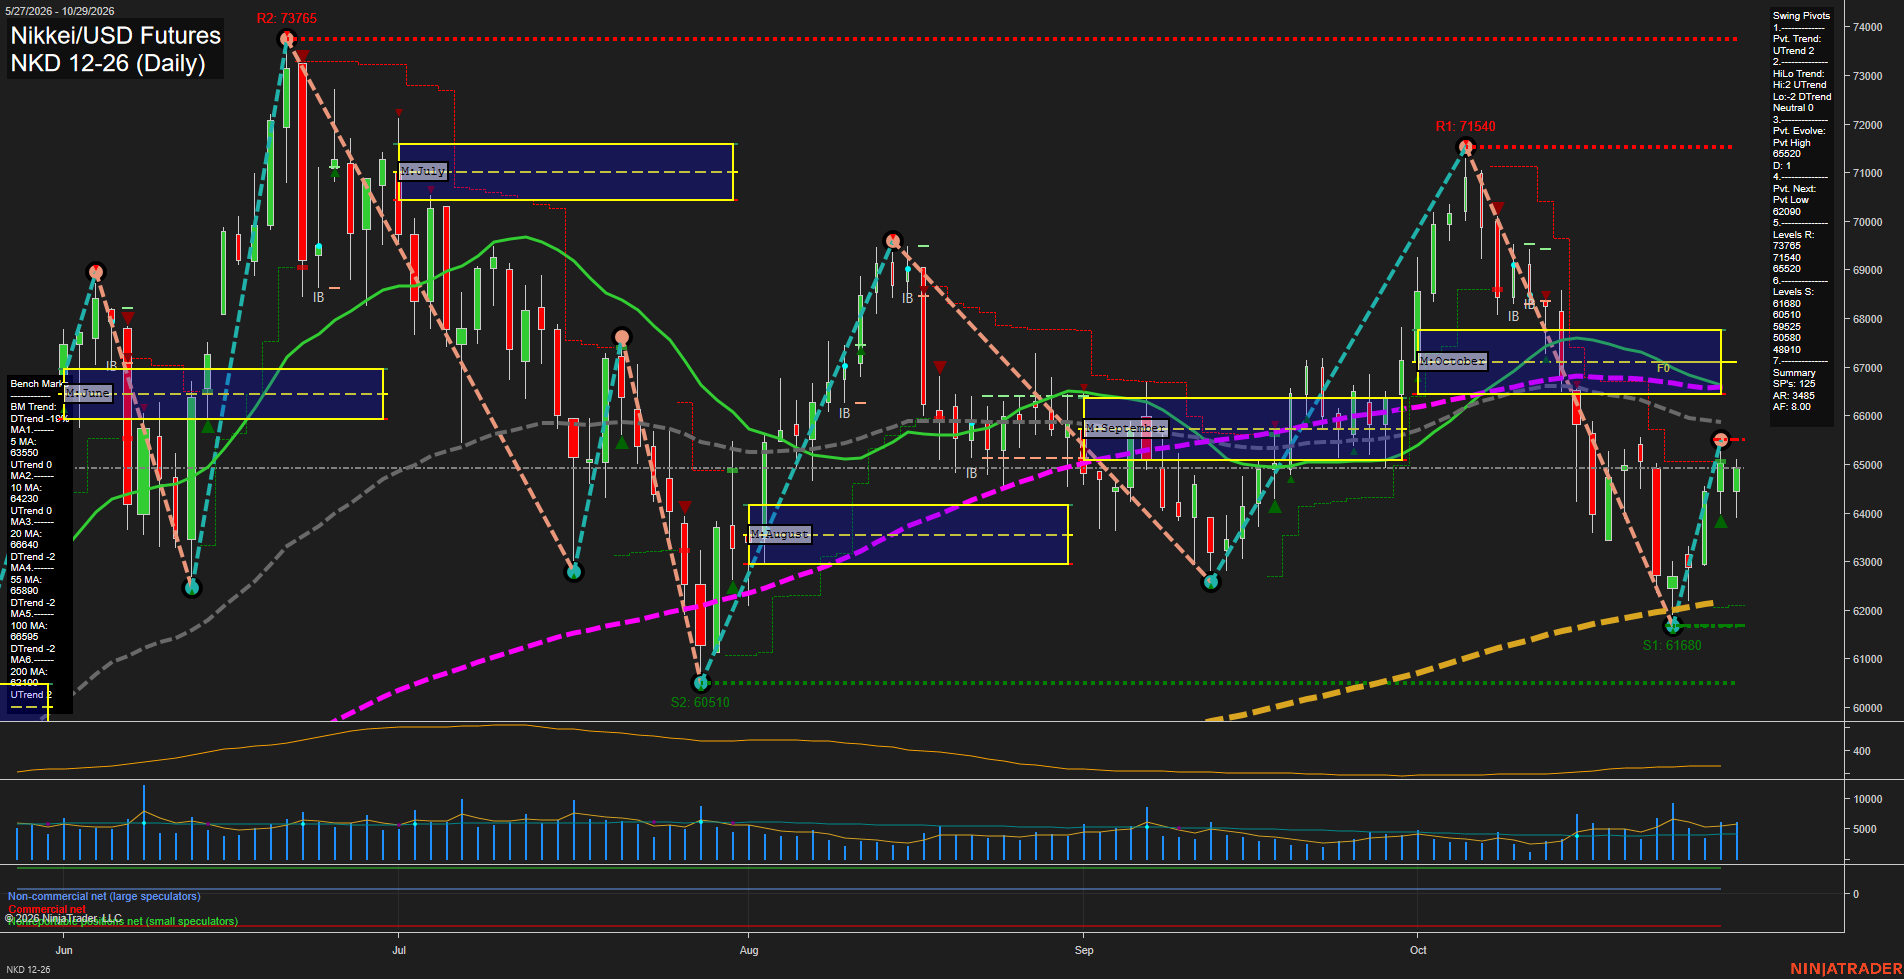Click the "R1: 71540" resistance label
Viewport: 1904px width, 979px height.
coord(1465,127)
